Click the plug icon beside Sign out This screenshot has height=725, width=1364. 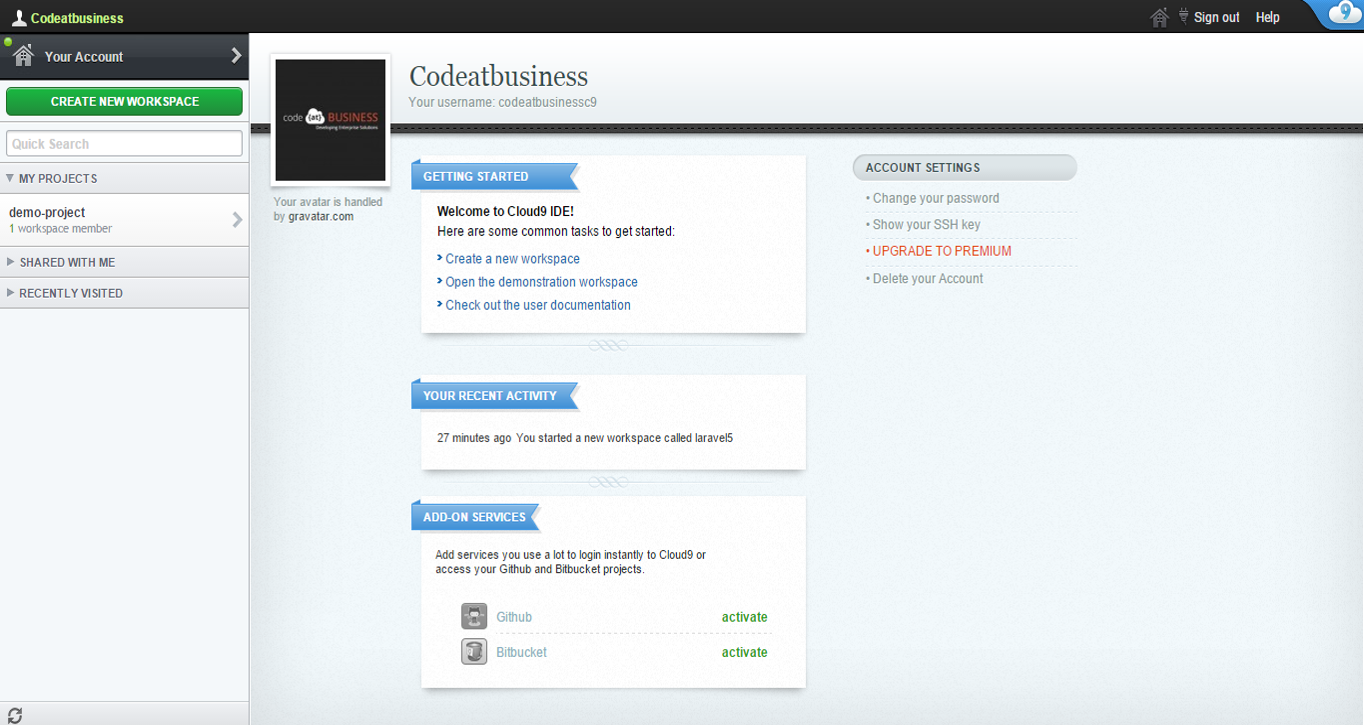[1183, 16]
